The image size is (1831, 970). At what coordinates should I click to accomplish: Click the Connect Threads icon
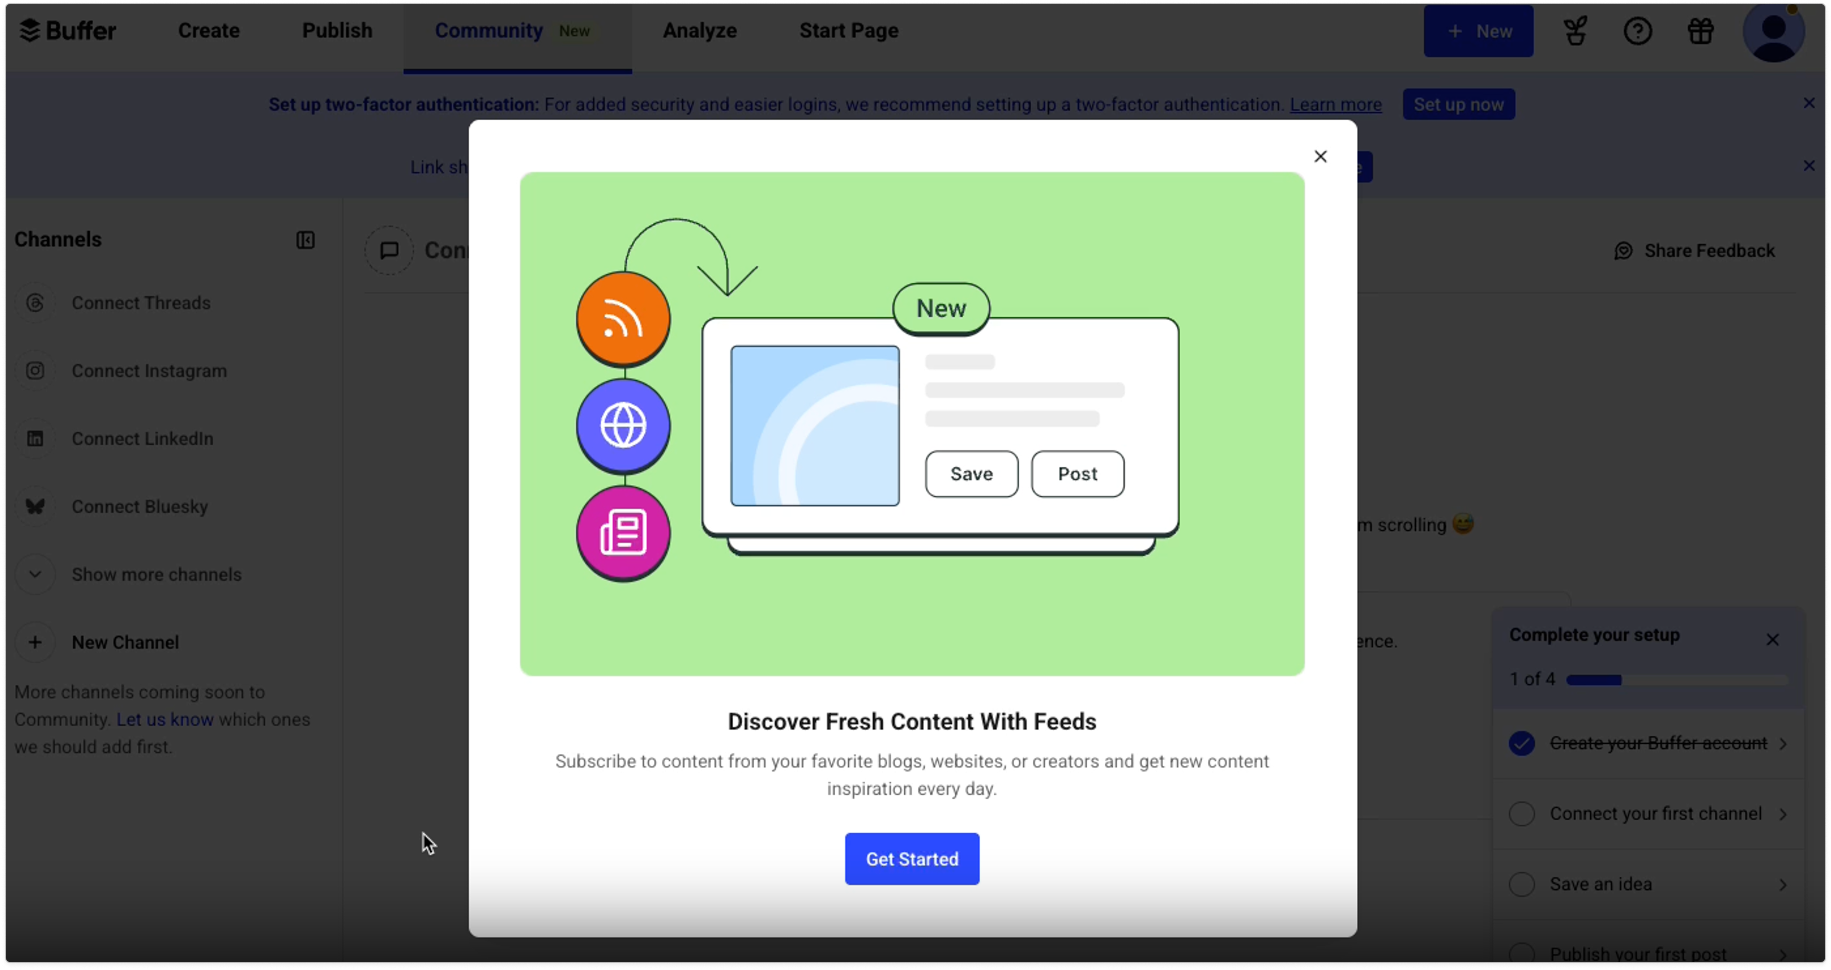[35, 303]
